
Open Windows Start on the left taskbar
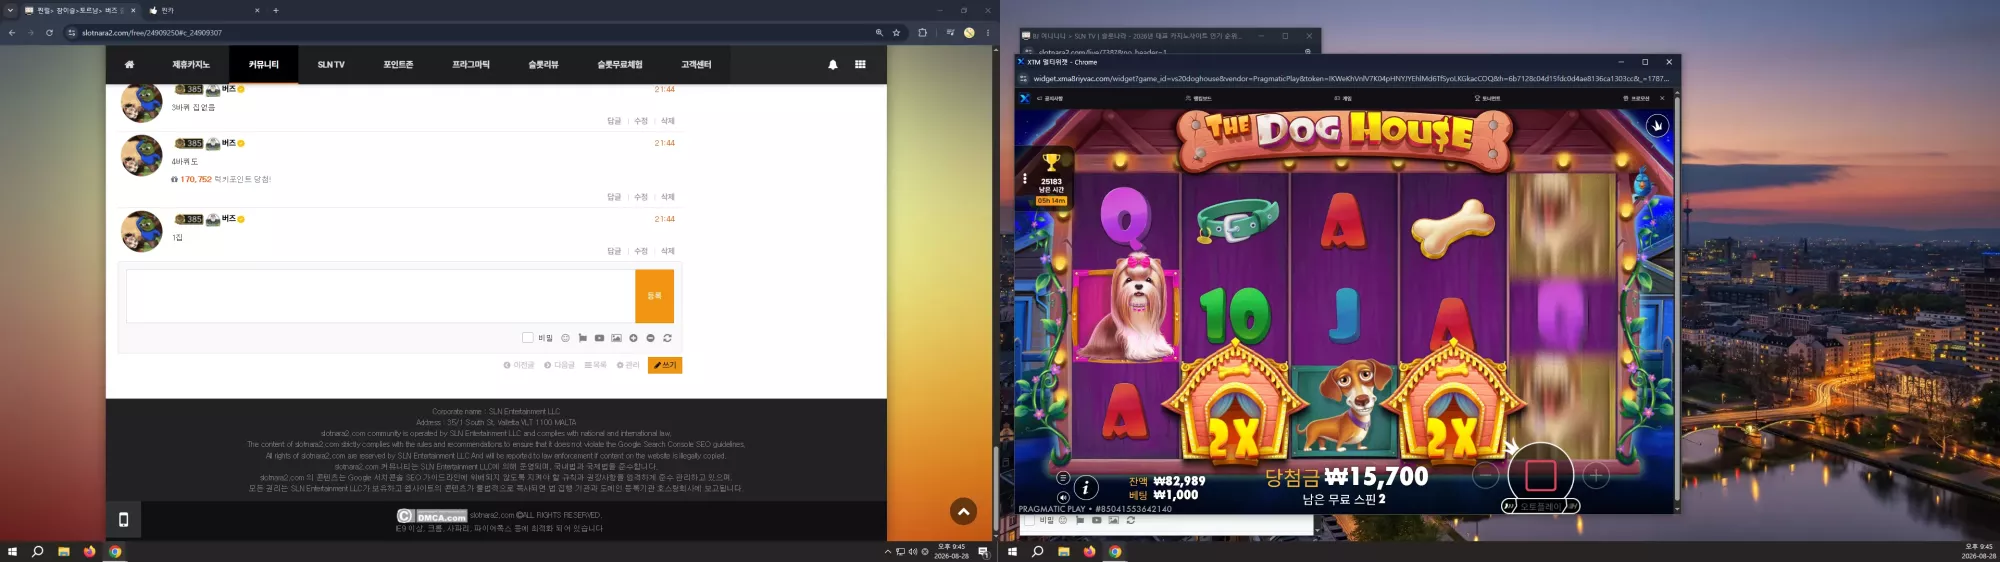12,552
